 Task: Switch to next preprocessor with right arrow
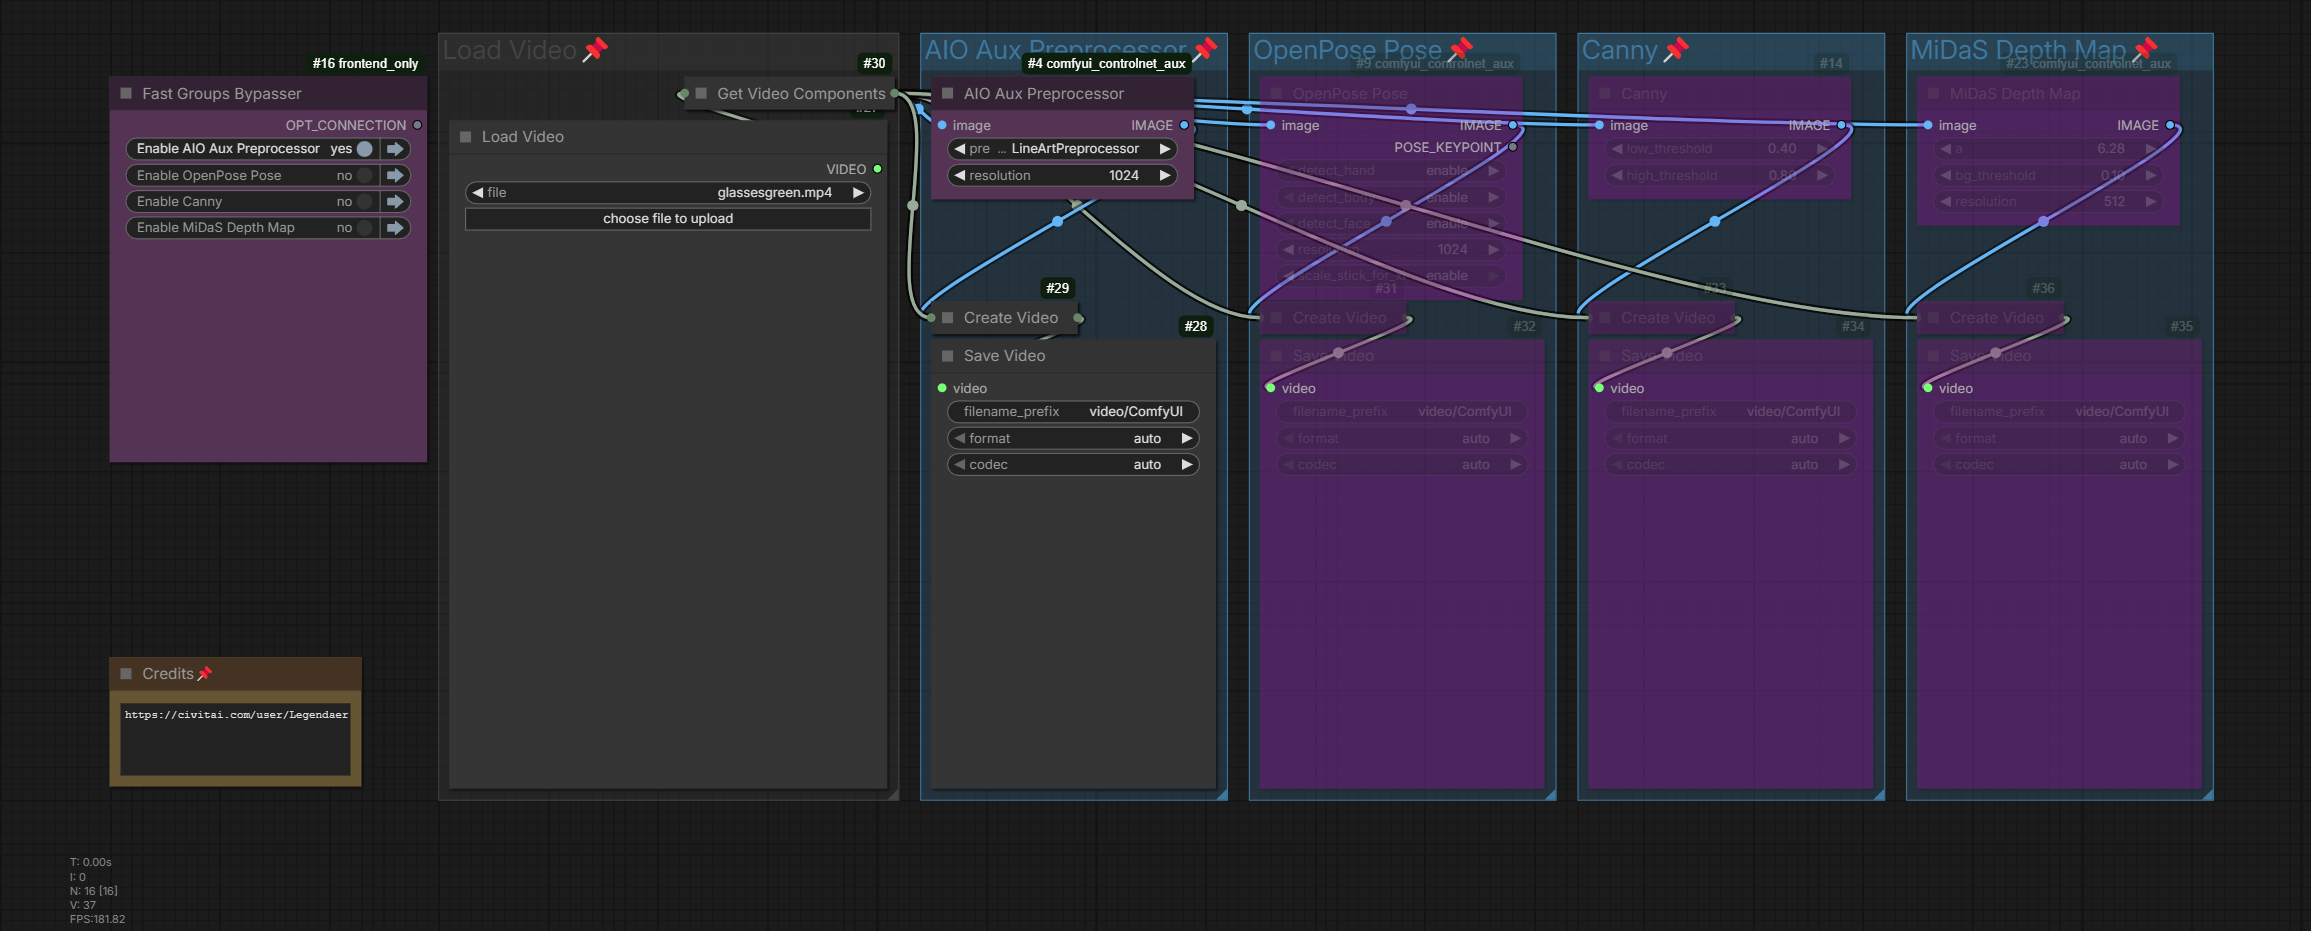pyautogui.click(x=1164, y=149)
